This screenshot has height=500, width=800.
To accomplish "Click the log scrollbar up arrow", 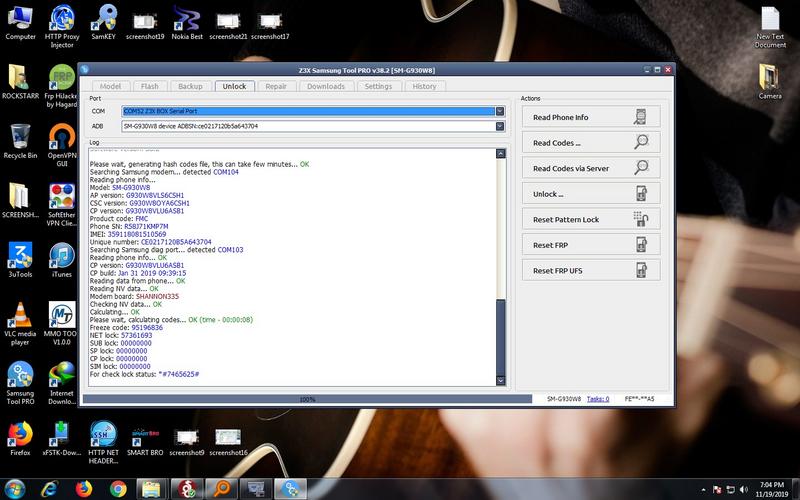I will (x=501, y=154).
